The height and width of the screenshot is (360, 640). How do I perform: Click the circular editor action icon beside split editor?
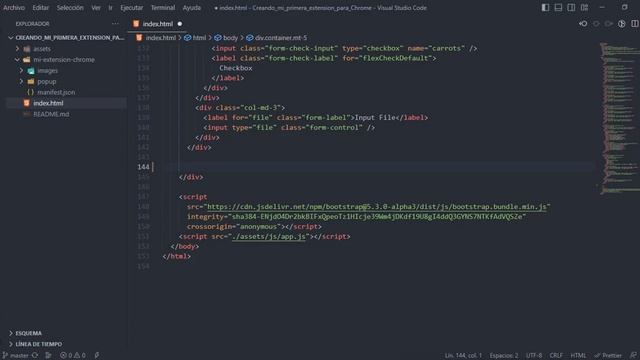coord(622,24)
